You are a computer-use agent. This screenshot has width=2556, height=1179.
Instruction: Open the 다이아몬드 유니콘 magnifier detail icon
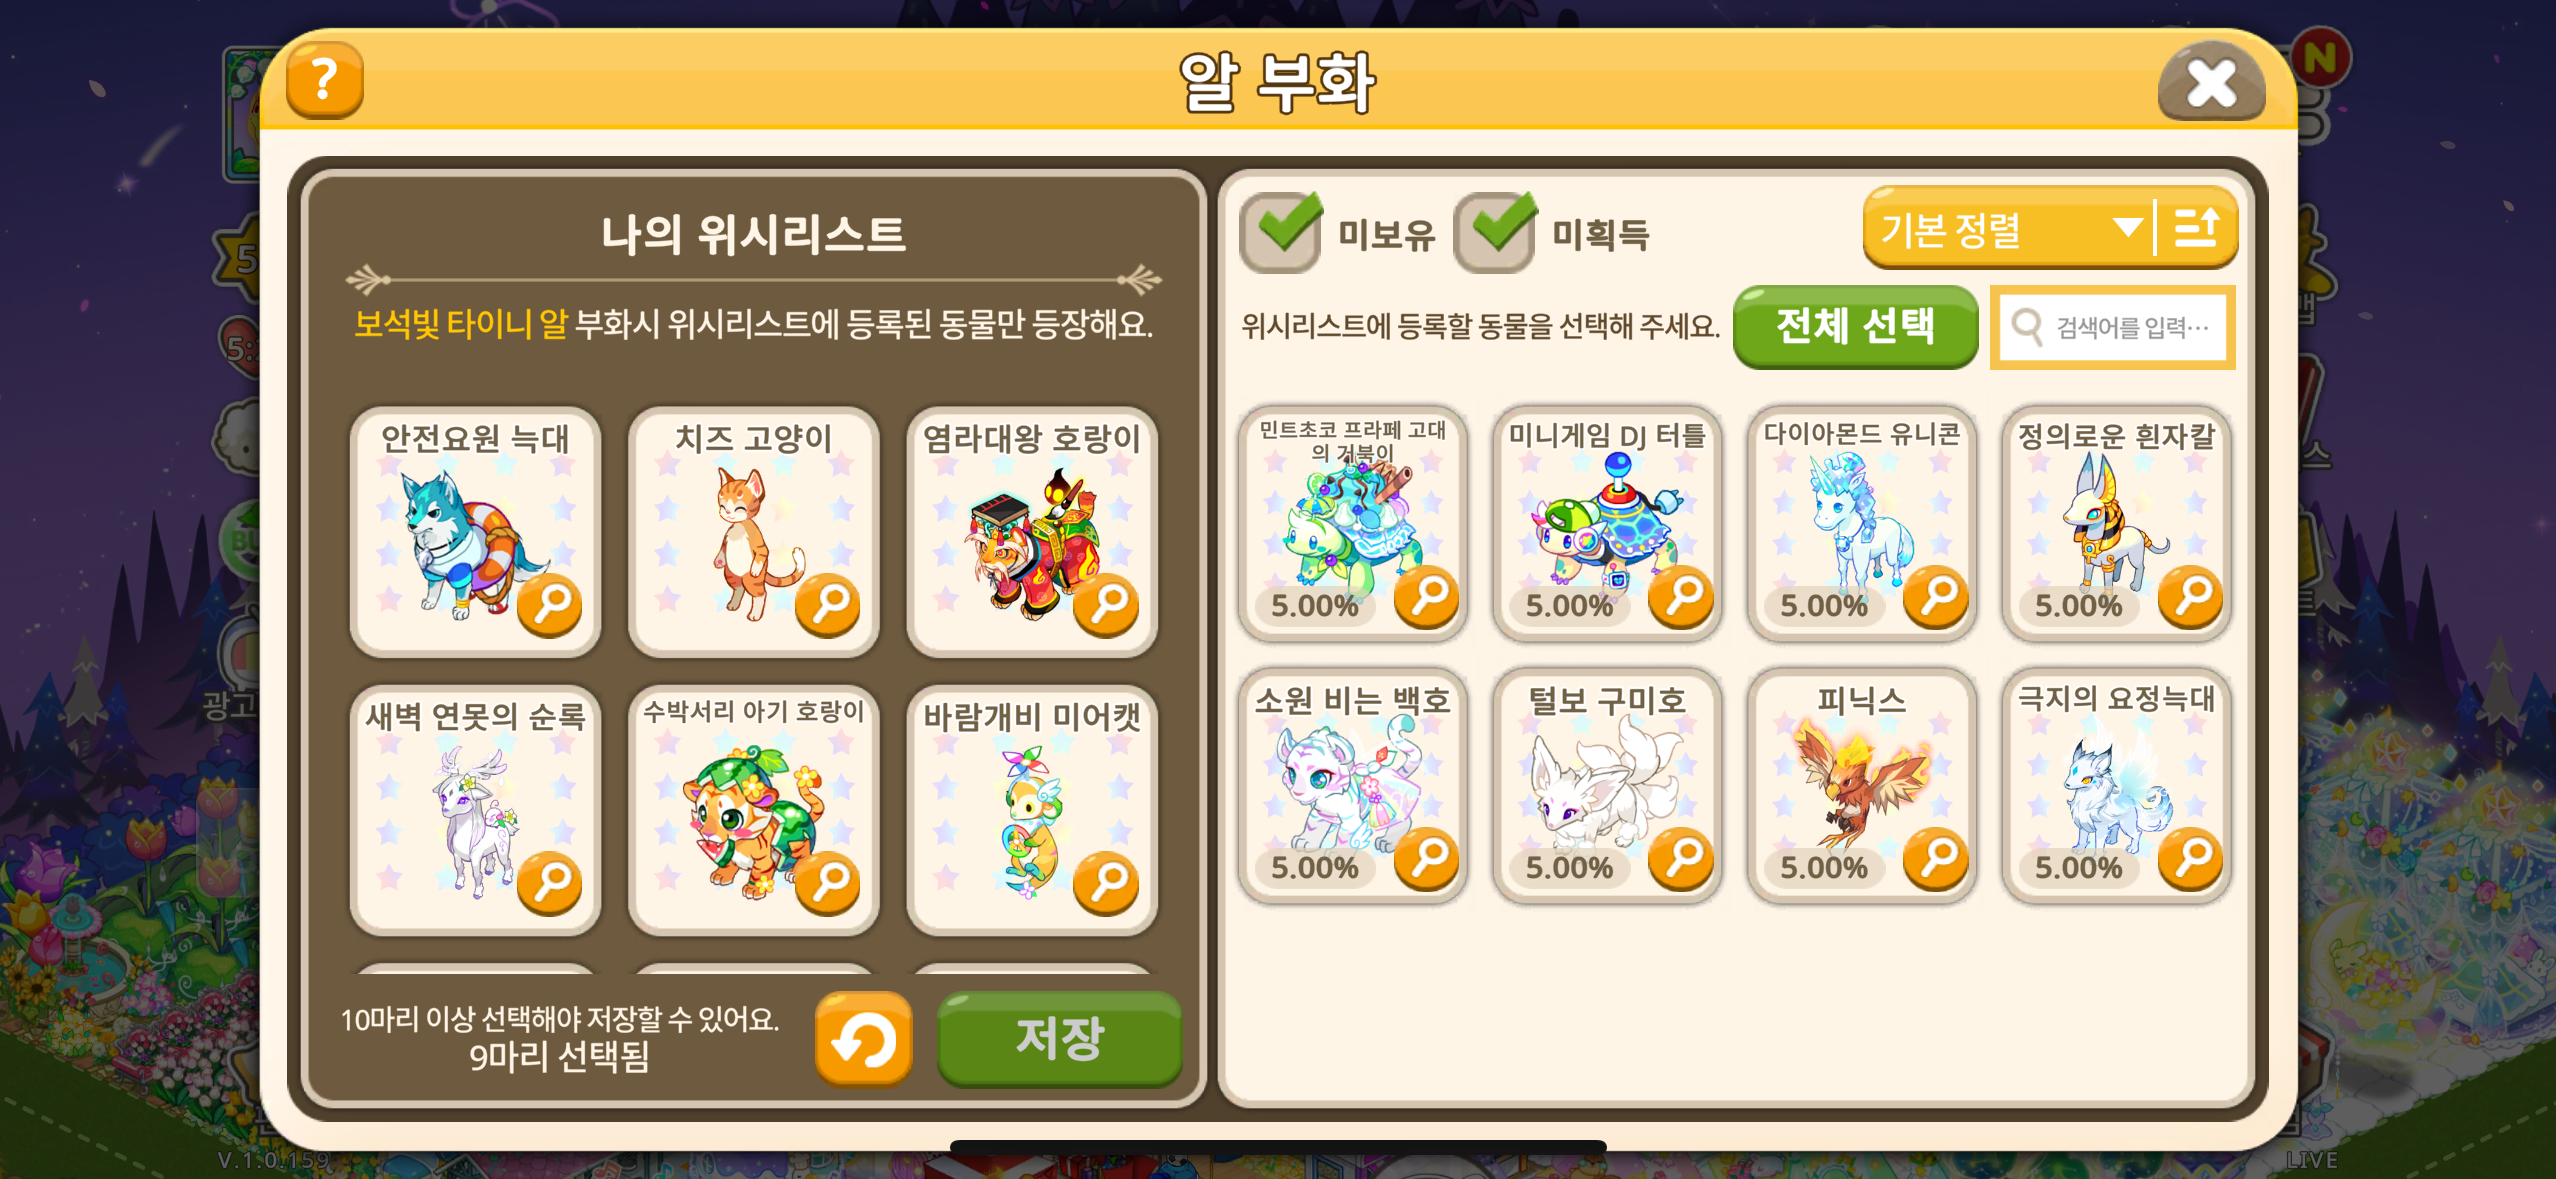[x=1936, y=596]
